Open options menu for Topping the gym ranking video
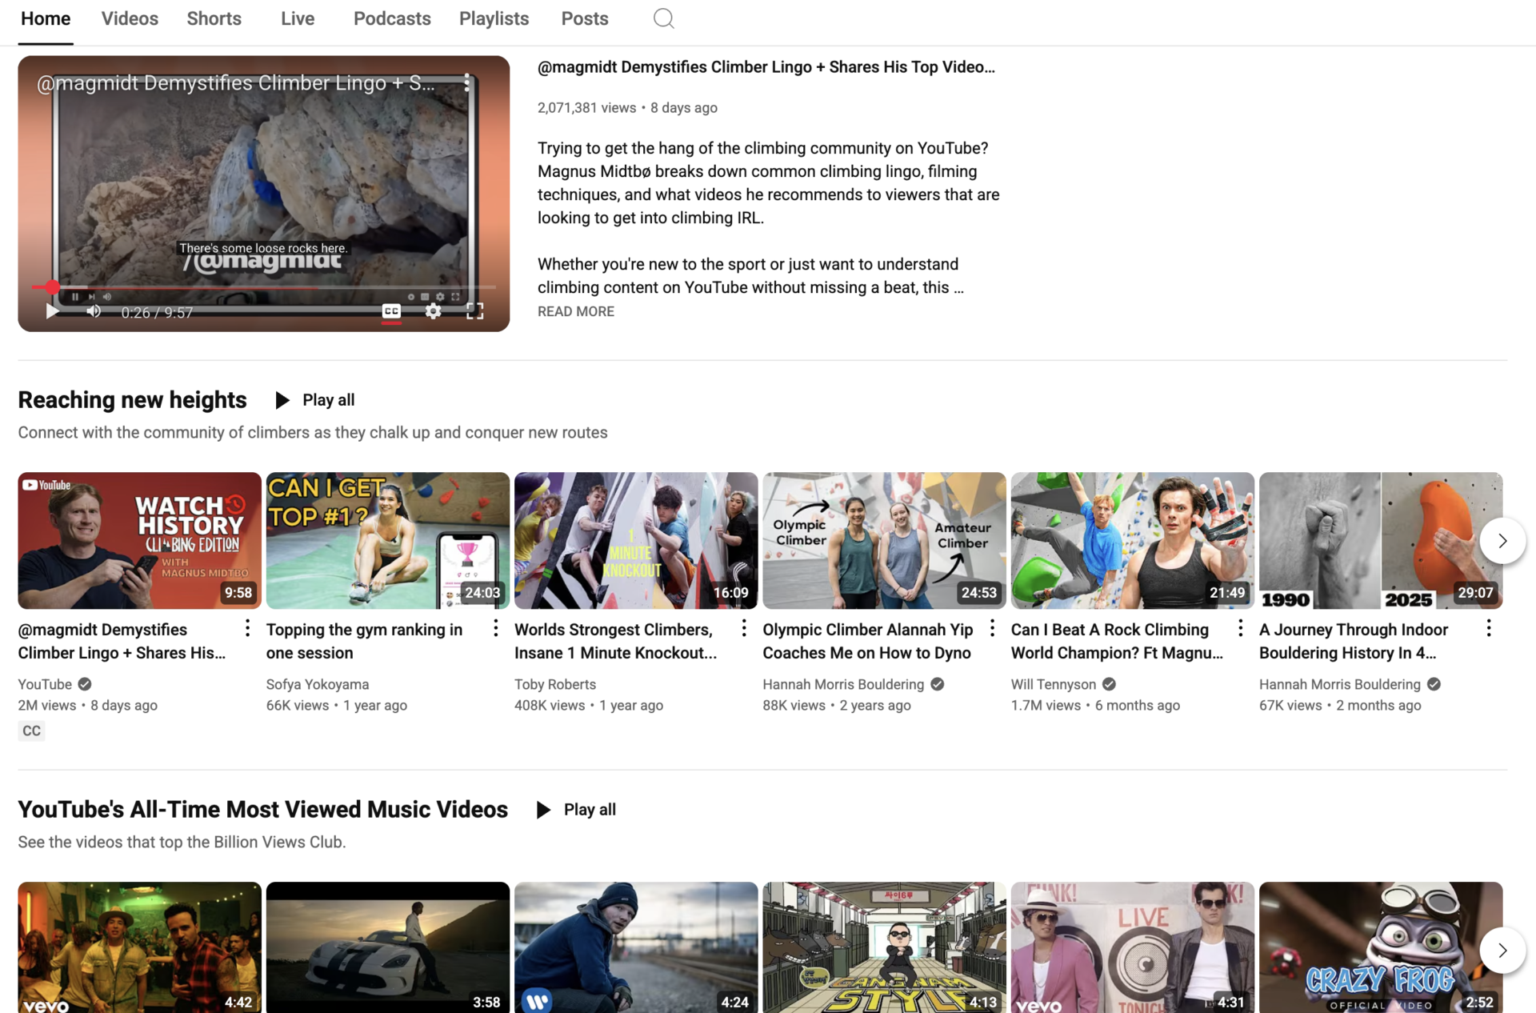 tap(495, 627)
